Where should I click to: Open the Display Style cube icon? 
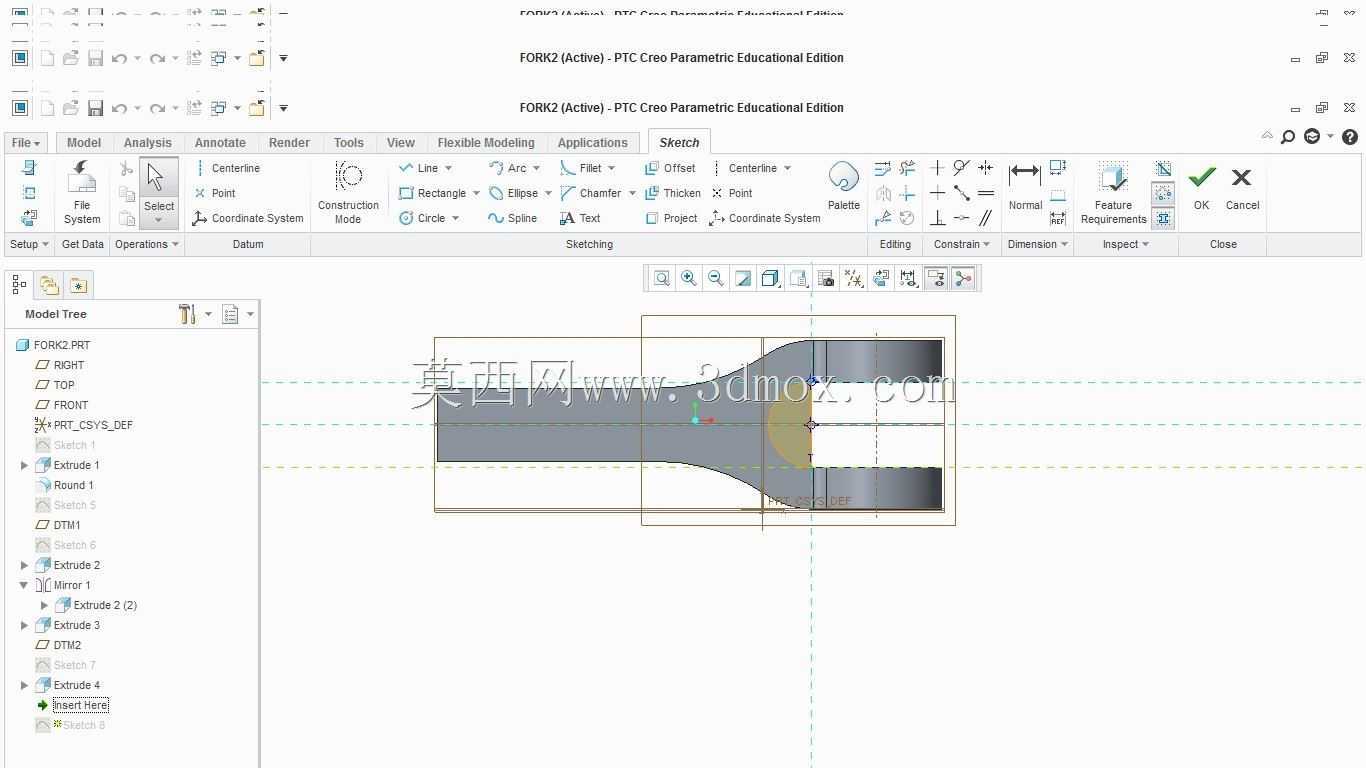770,279
